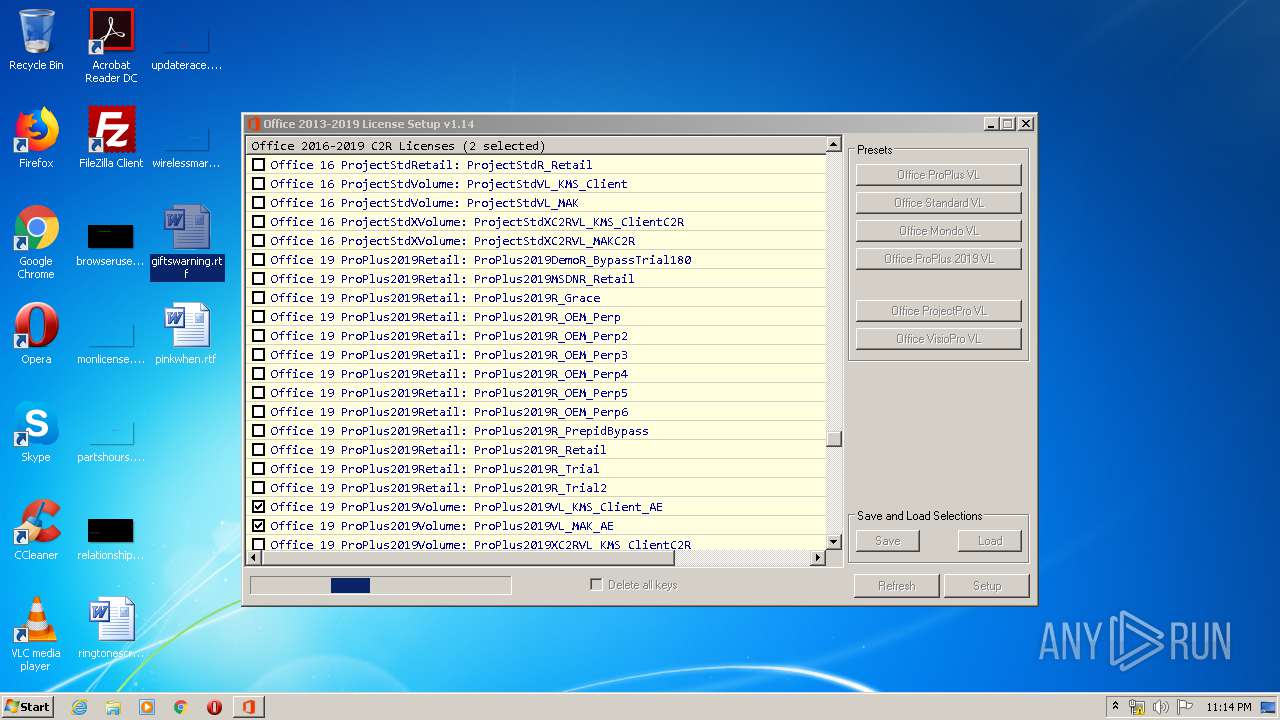Select the ProPlus2019R_PrepidBypass row text
Image resolution: width=1280 pixels, height=720 pixels.
tap(459, 431)
